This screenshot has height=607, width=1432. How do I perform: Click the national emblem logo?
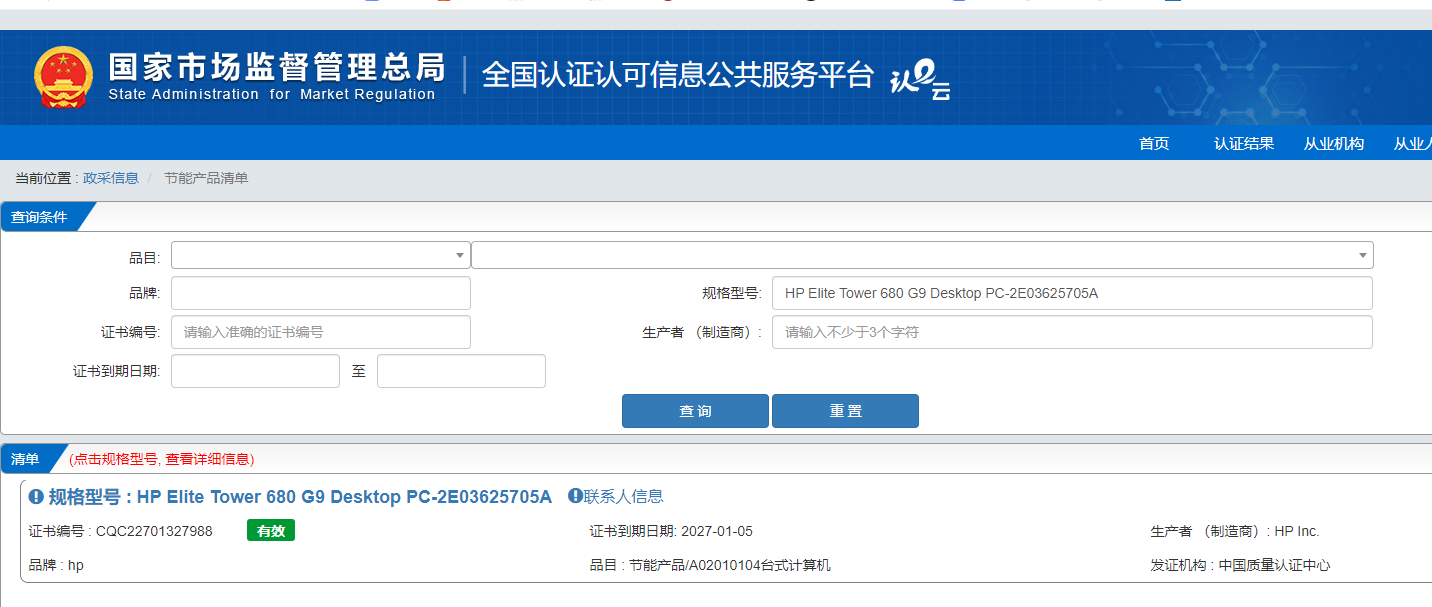63,77
